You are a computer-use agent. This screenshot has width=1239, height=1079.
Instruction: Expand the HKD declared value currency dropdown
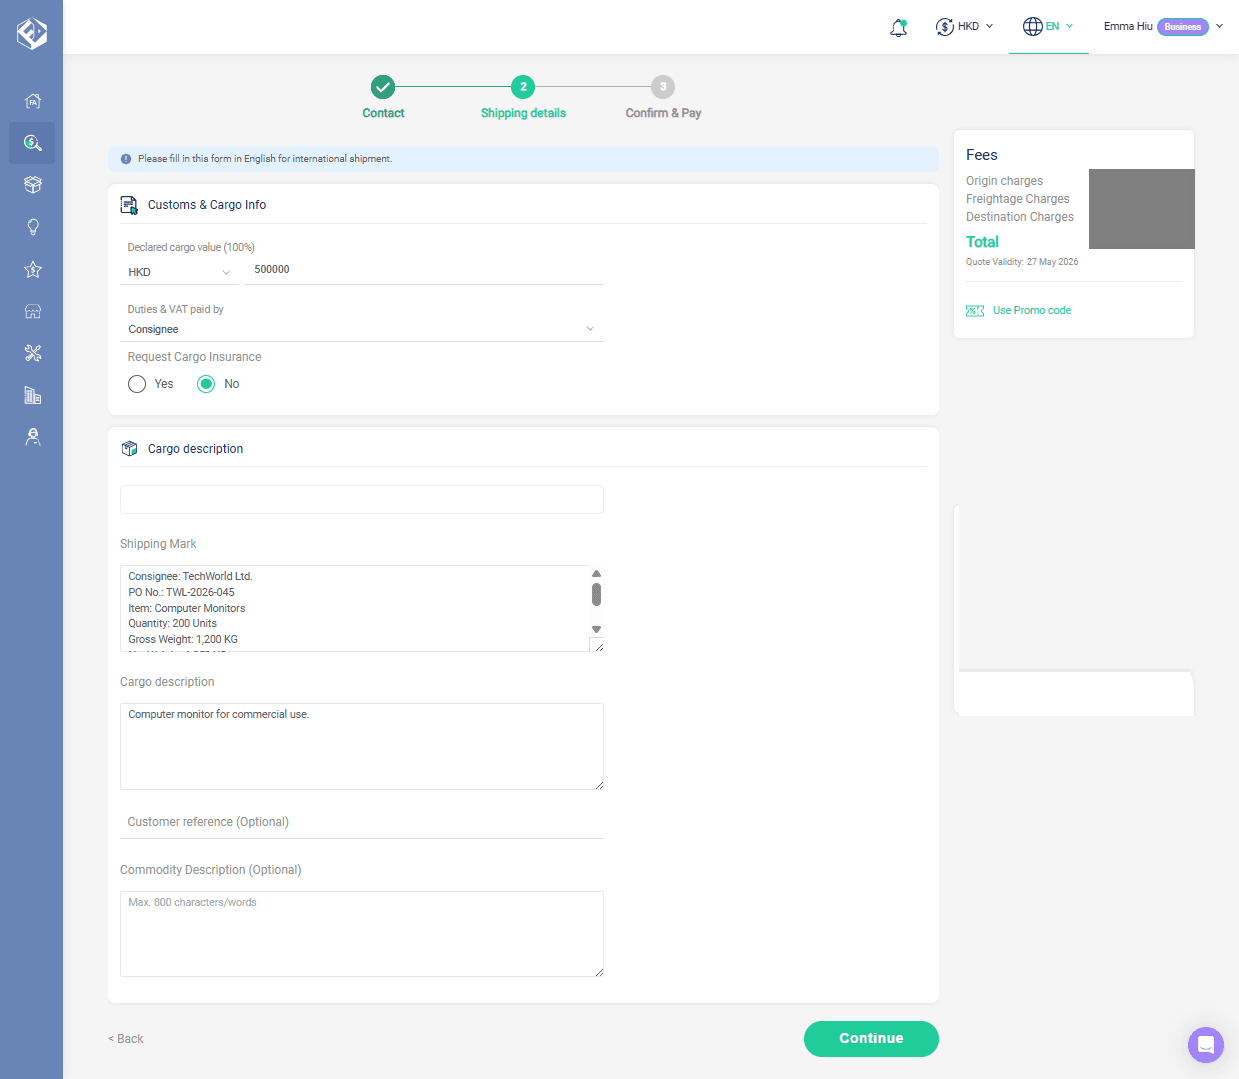tap(179, 272)
